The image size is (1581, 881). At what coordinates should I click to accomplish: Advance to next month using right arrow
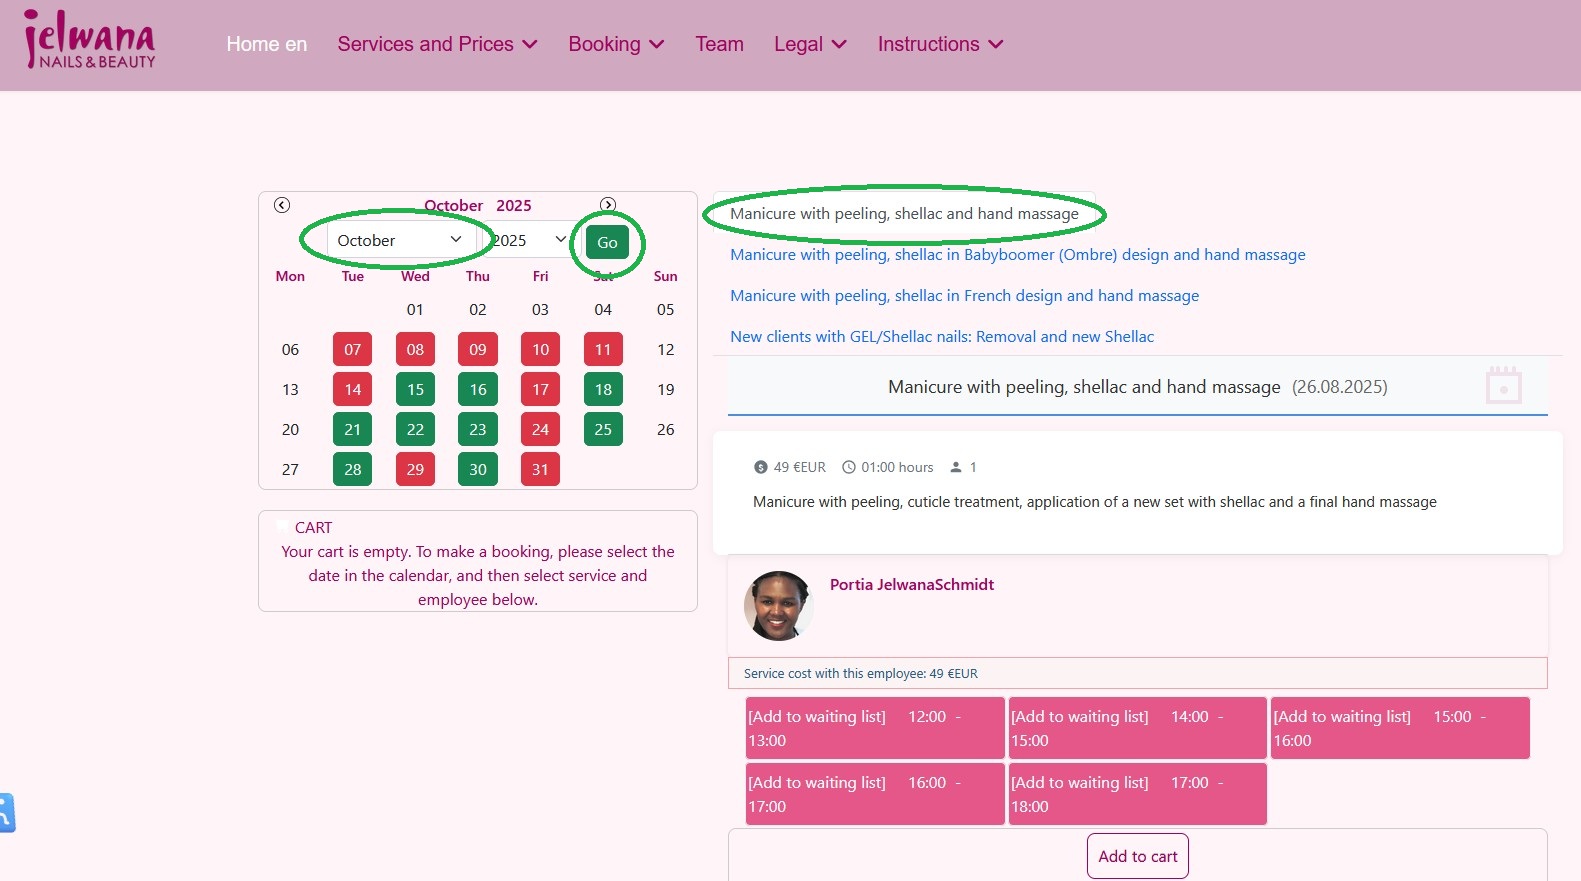pyautogui.click(x=607, y=205)
